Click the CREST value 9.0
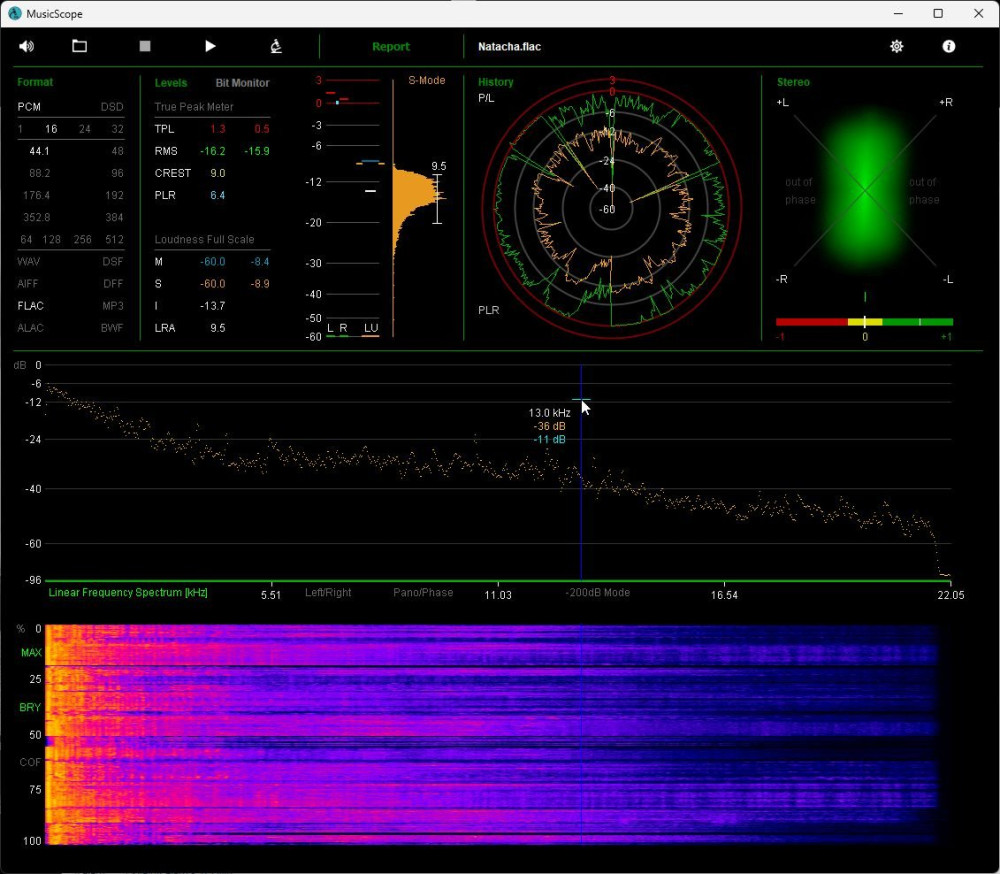The width and height of the screenshot is (1000, 874). (217, 174)
